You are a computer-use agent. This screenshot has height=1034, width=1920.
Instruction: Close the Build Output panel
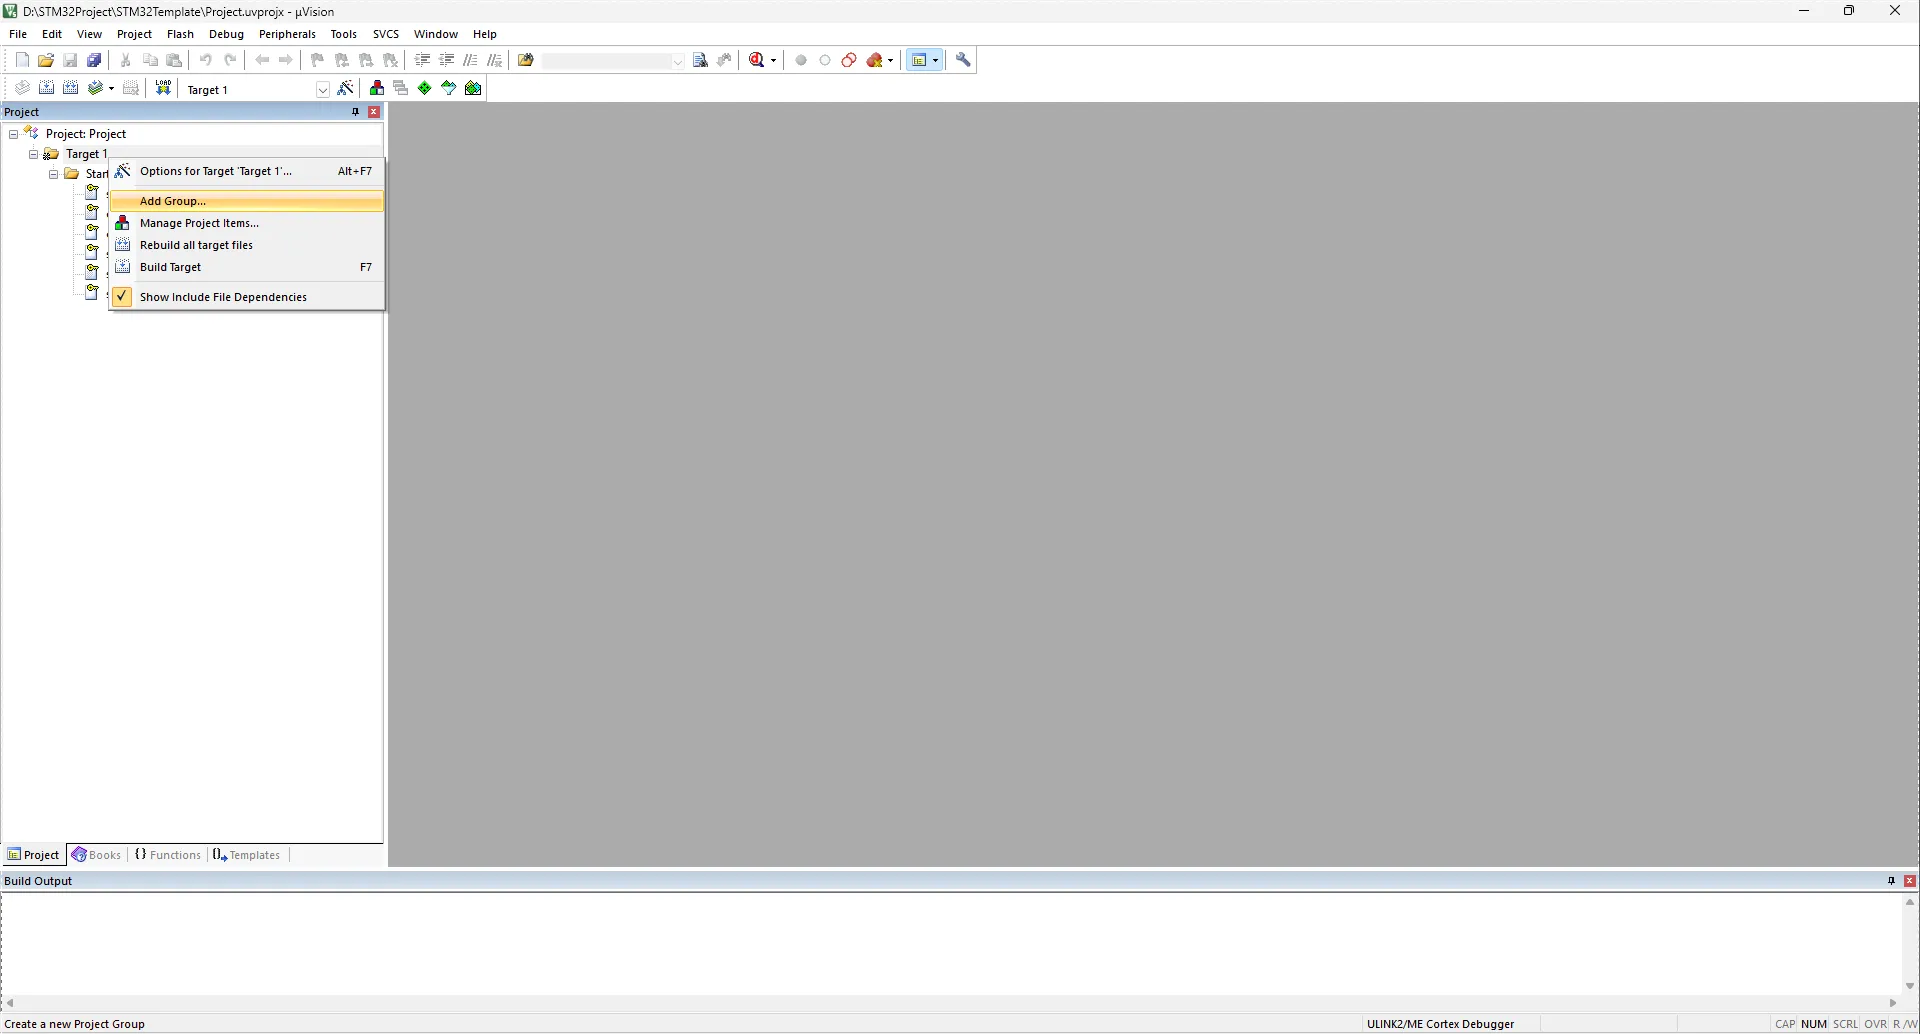pos(1910,881)
